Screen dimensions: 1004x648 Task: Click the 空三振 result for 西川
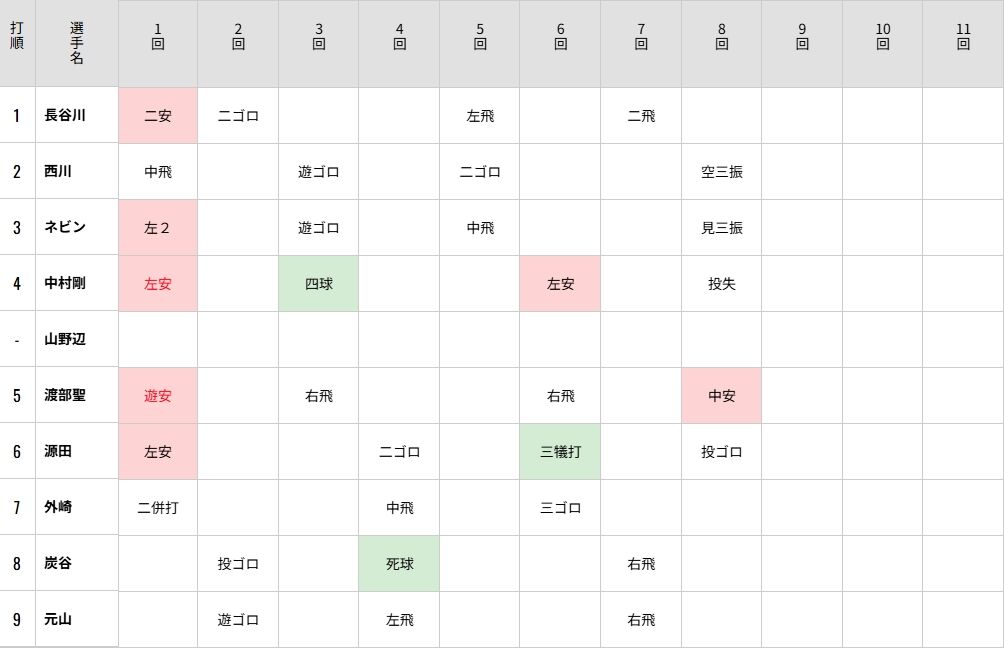pos(721,171)
